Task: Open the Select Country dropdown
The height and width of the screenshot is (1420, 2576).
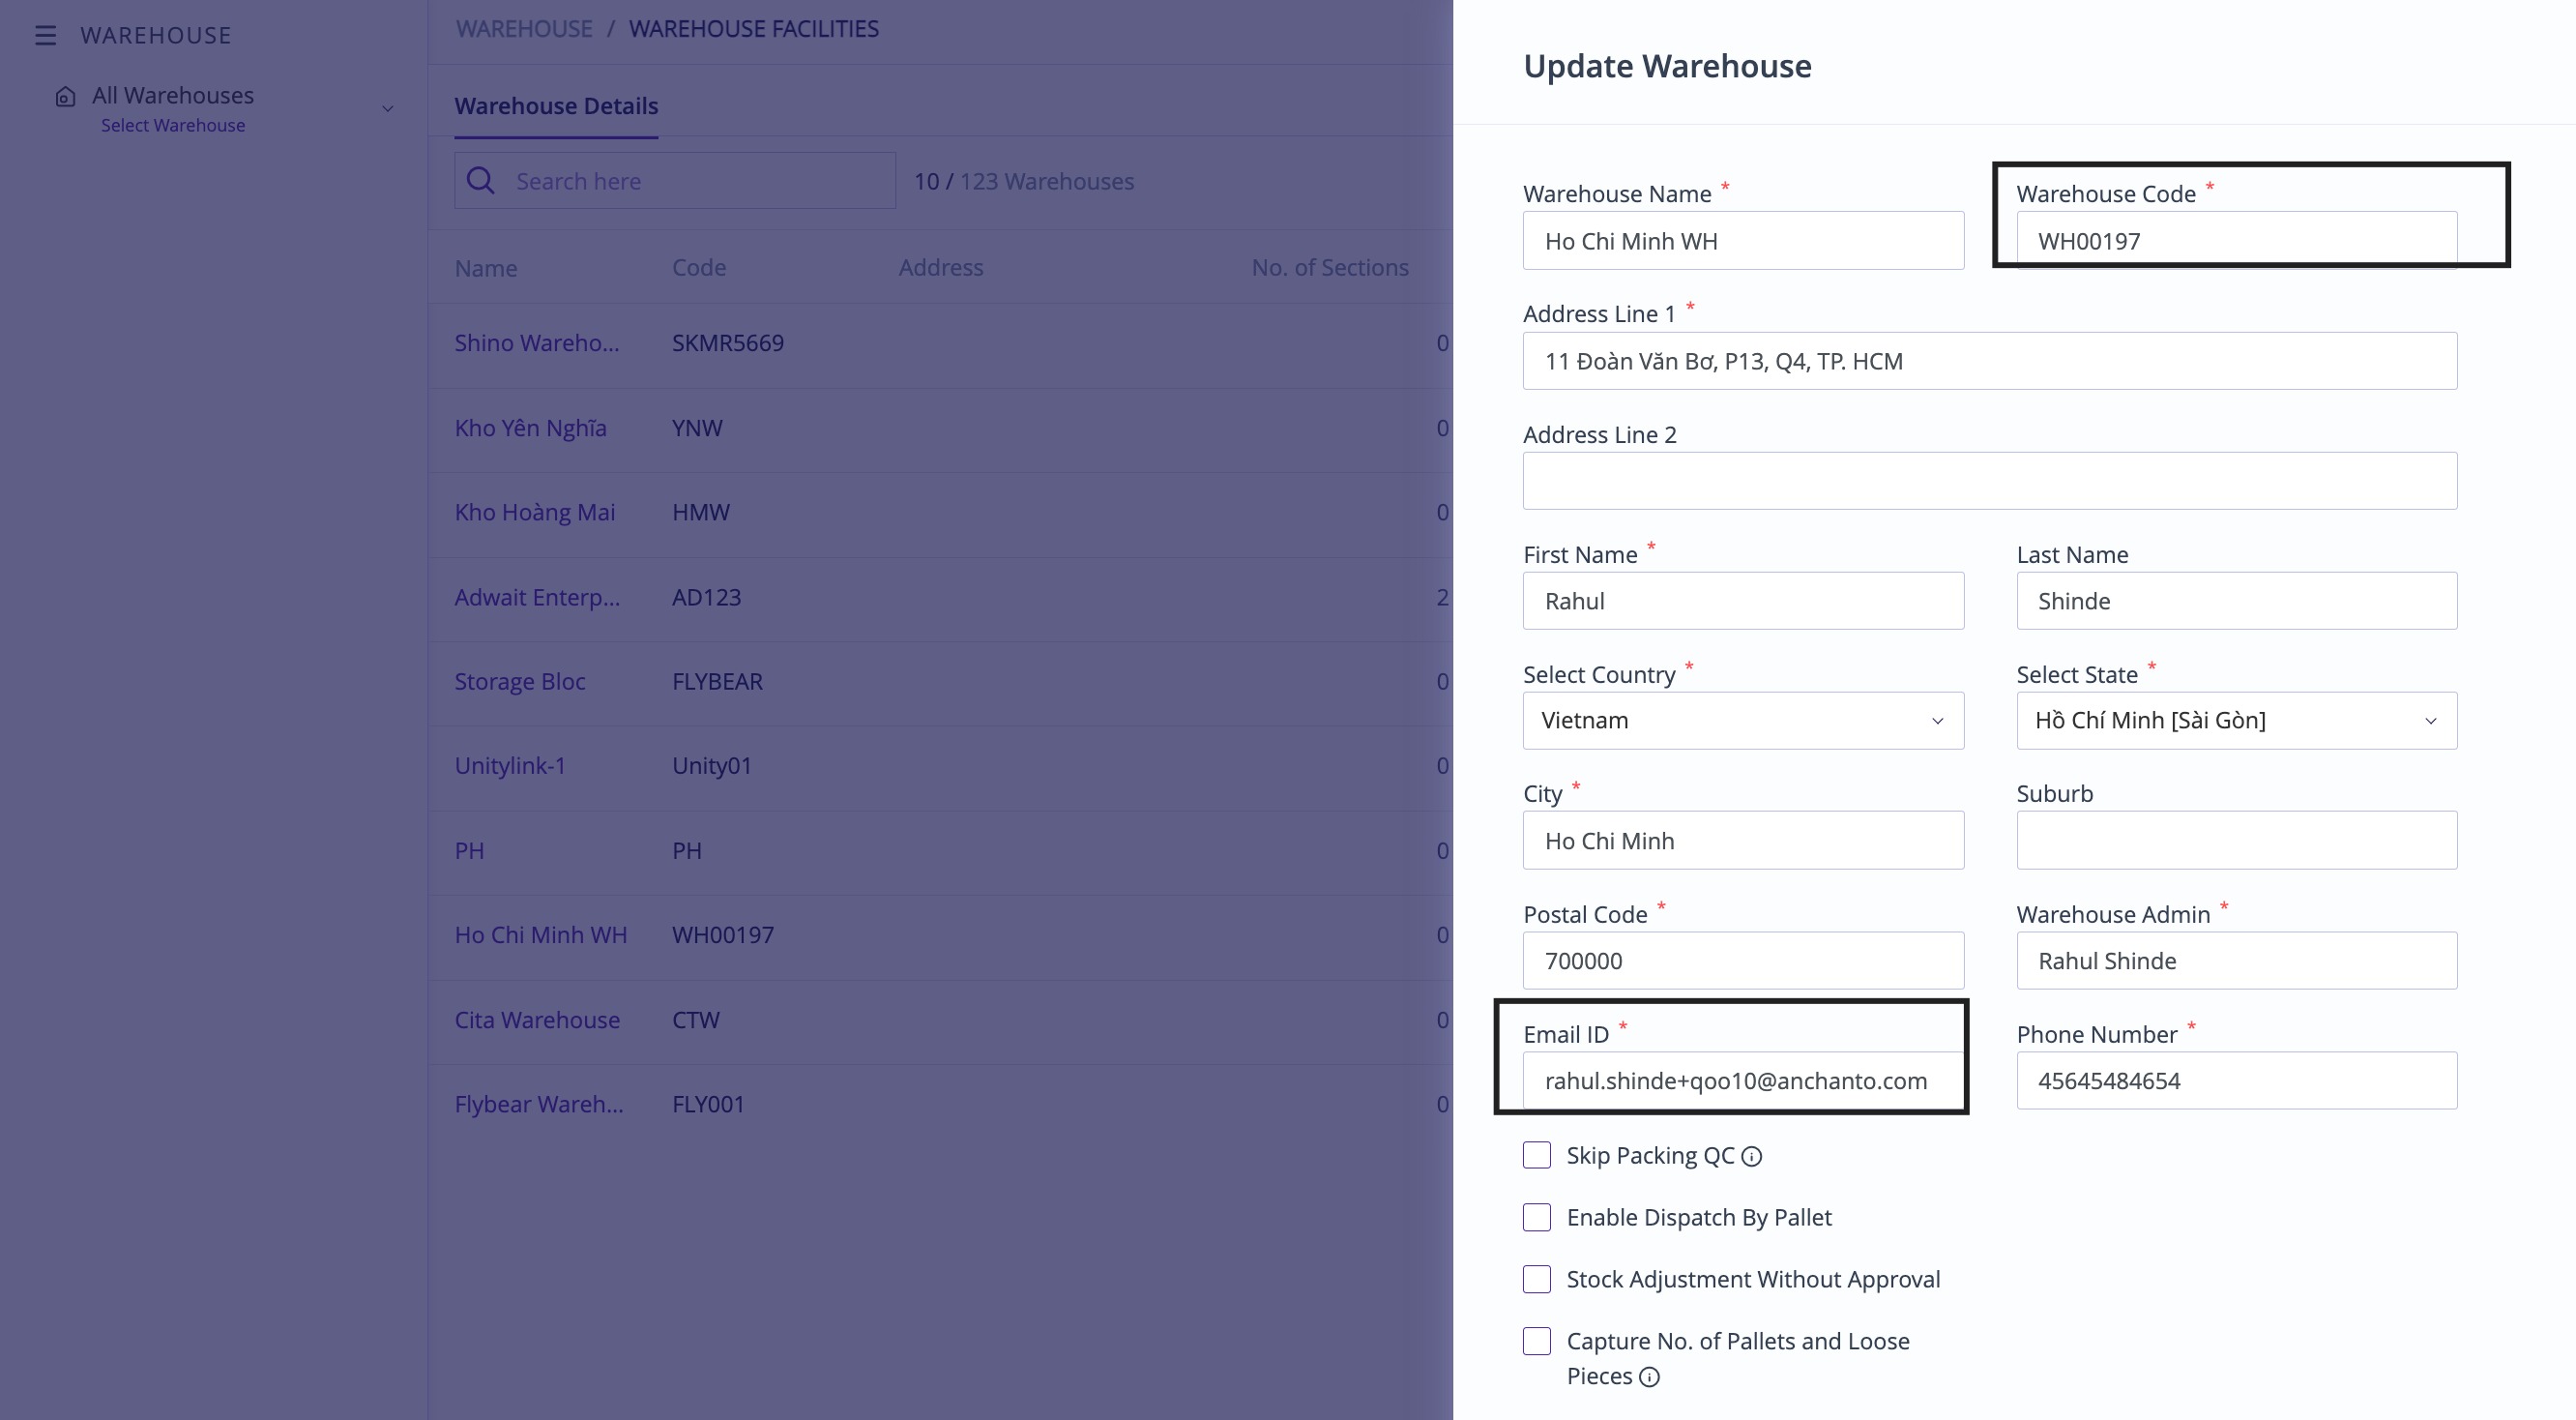Action: tap(1743, 720)
